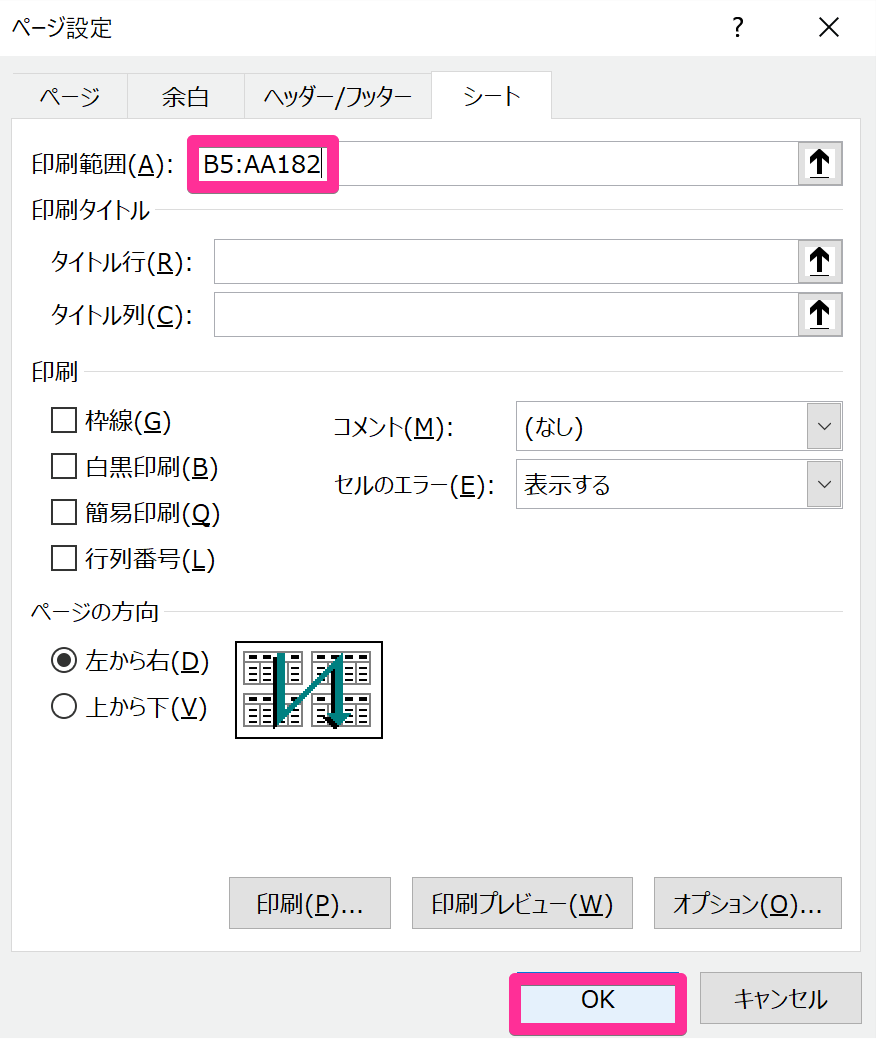Open help with the question mark icon

pos(738,28)
